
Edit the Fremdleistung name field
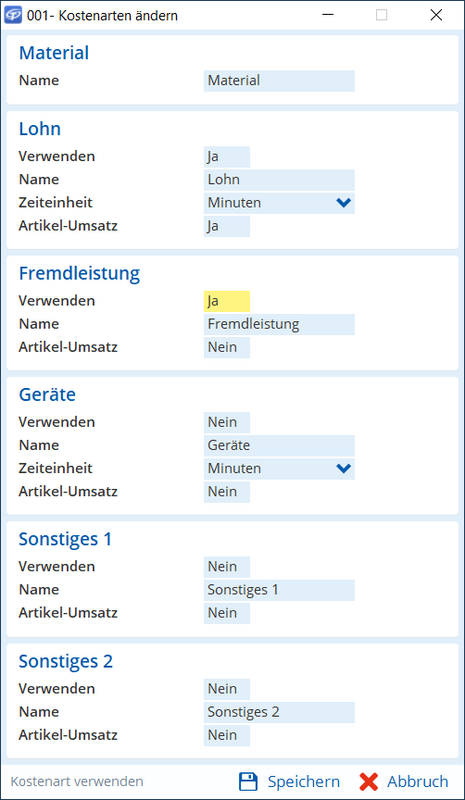tap(279, 324)
